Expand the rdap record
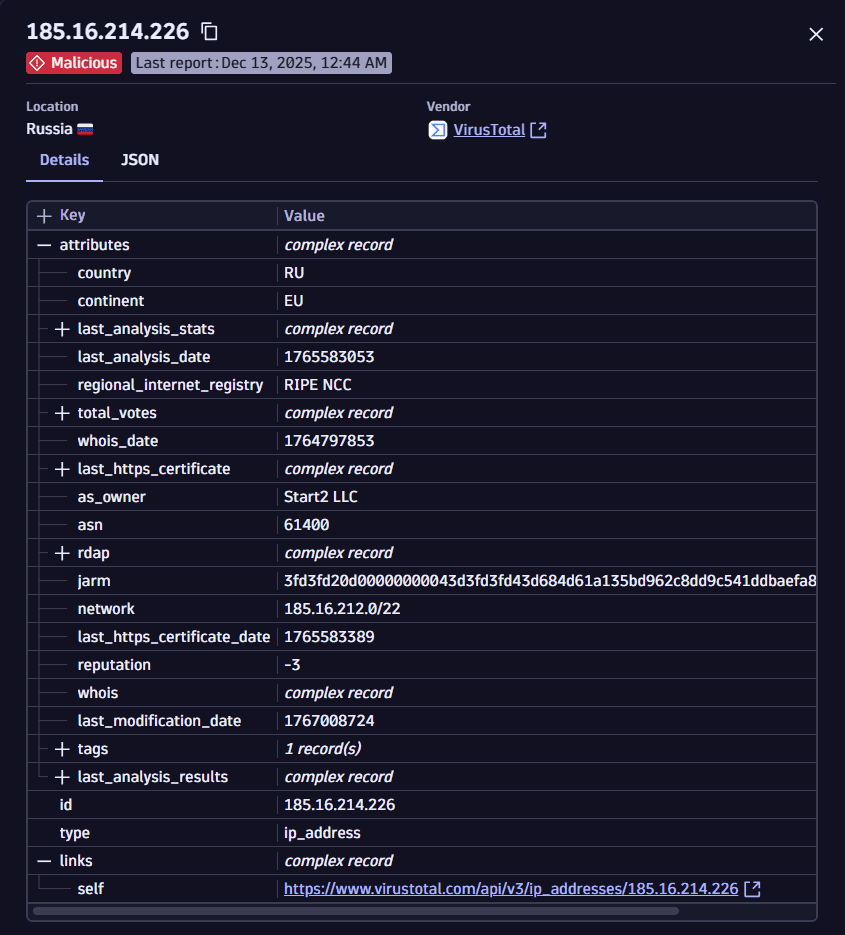This screenshot has width=845, height=935. pos(60,552)
